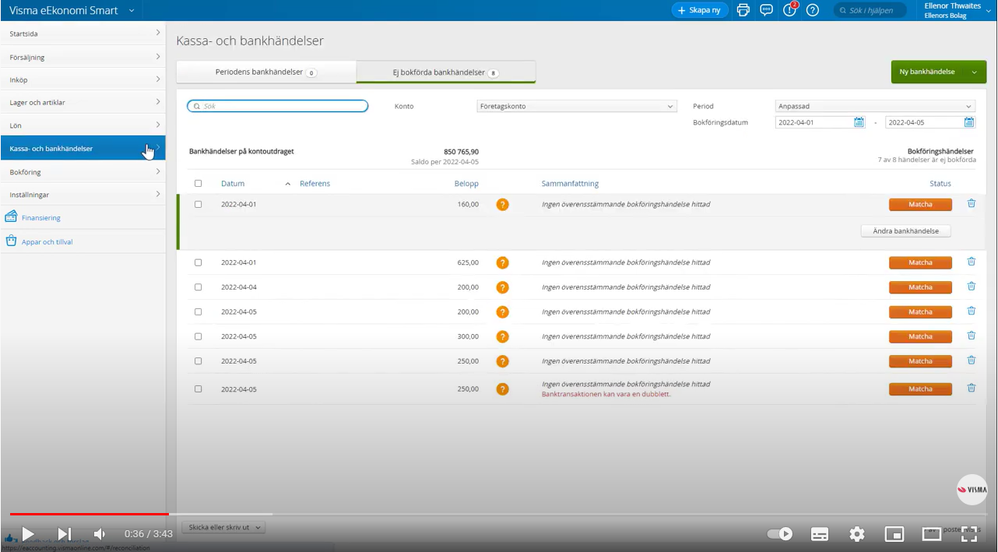Switch to Periodens bankhändelser tab

tap(266, 73)
